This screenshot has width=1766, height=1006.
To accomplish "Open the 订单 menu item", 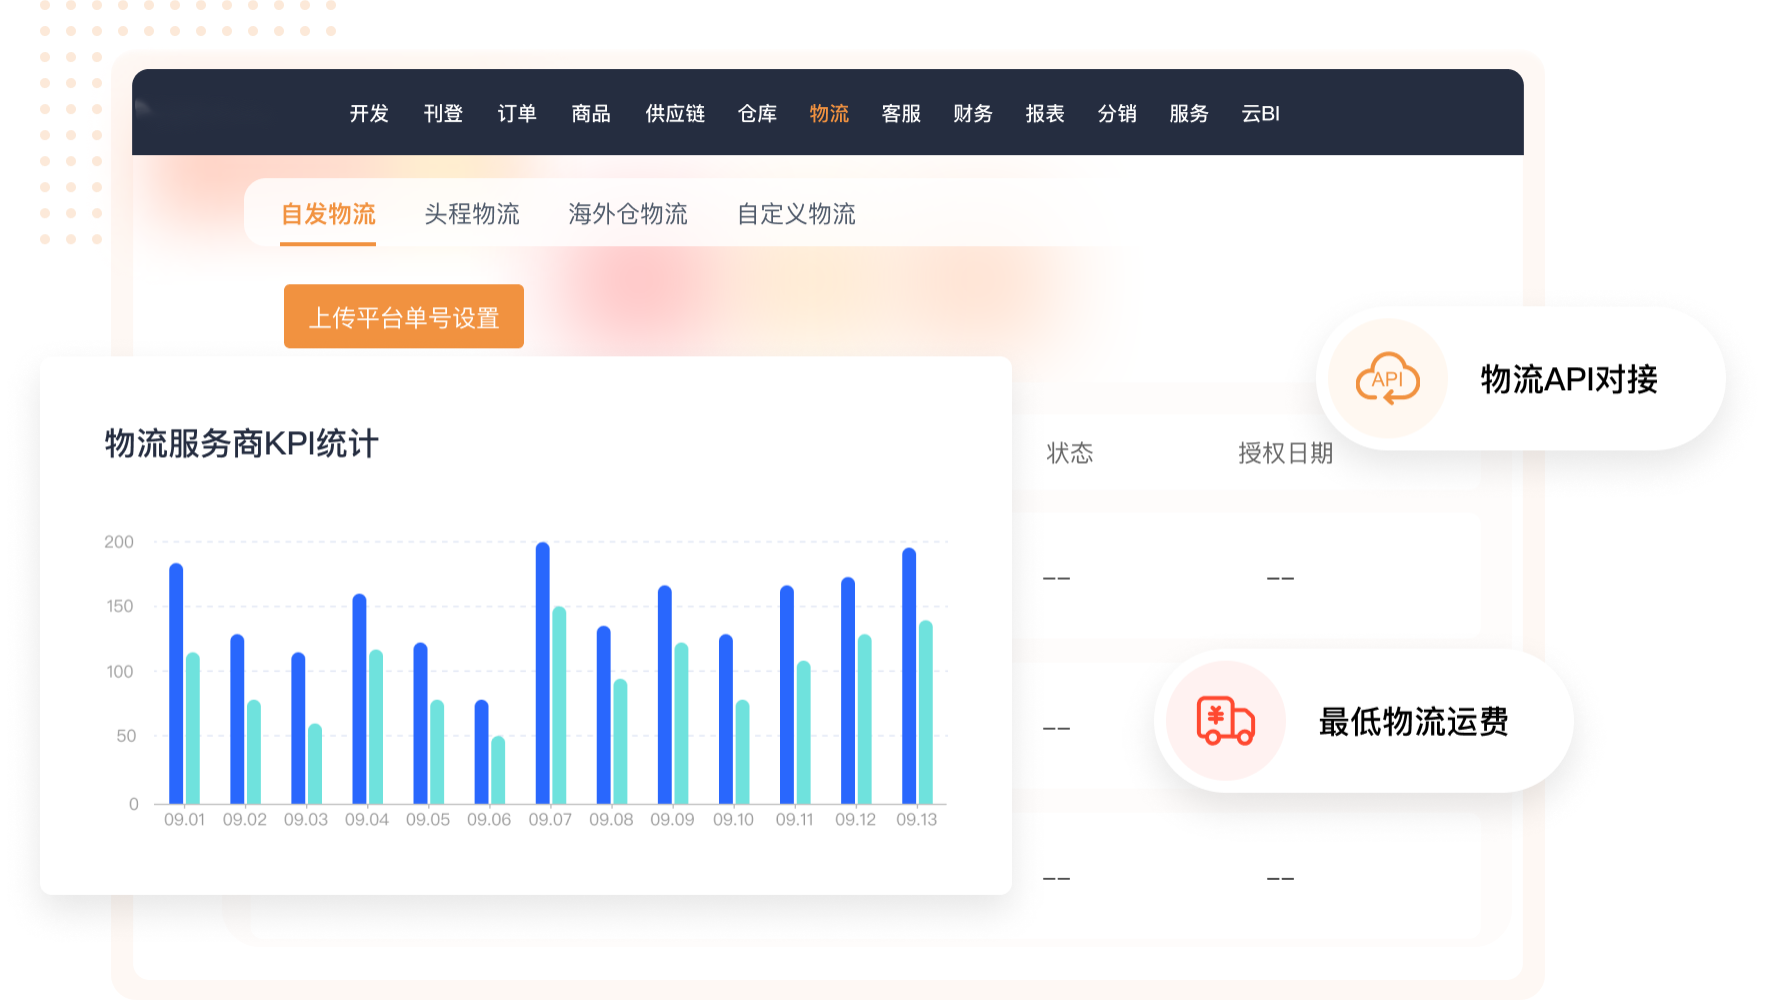I will 517,114.
